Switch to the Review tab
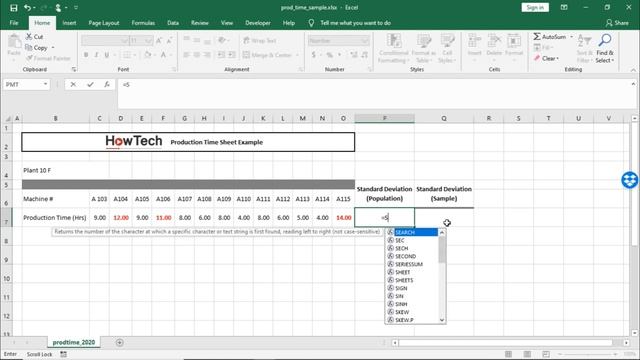The height and width of the screenshot is (360, 640). (x=200, y=23)
